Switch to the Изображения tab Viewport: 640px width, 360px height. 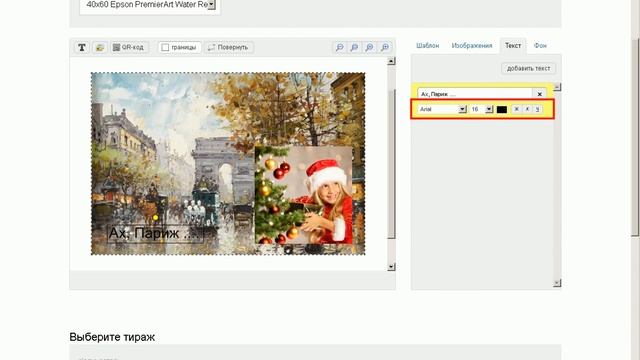(472, 46)
